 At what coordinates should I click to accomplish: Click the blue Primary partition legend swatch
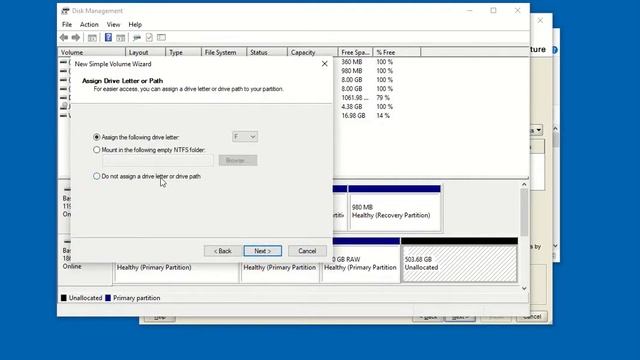tap(108, 298)
